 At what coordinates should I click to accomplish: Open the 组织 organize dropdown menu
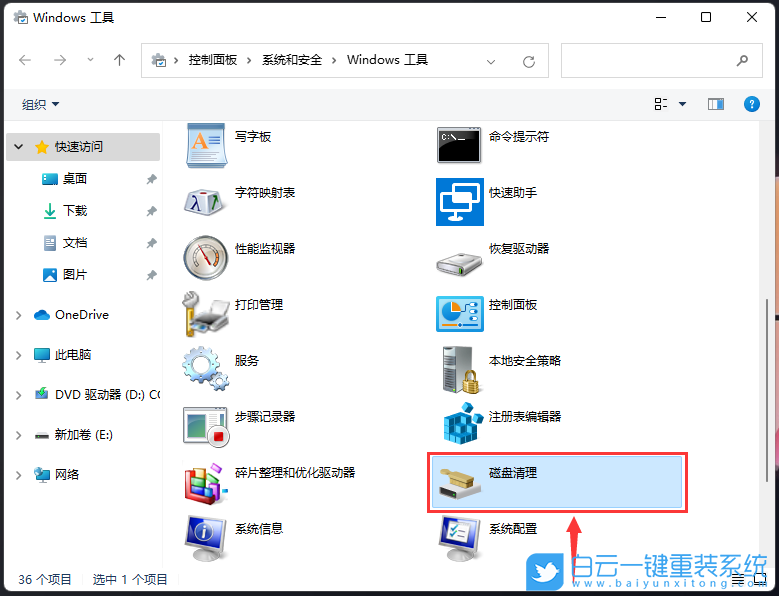coord(40,104)
